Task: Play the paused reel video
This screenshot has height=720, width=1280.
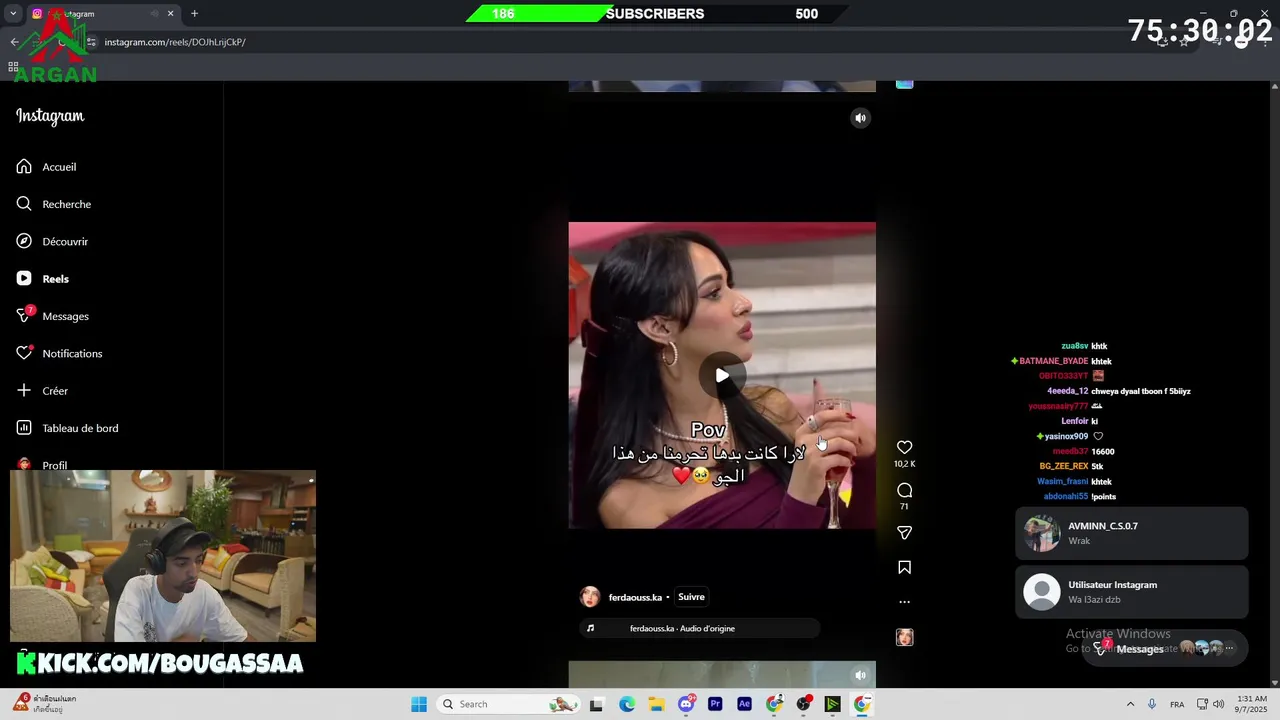Action: (x=722, y=376)
